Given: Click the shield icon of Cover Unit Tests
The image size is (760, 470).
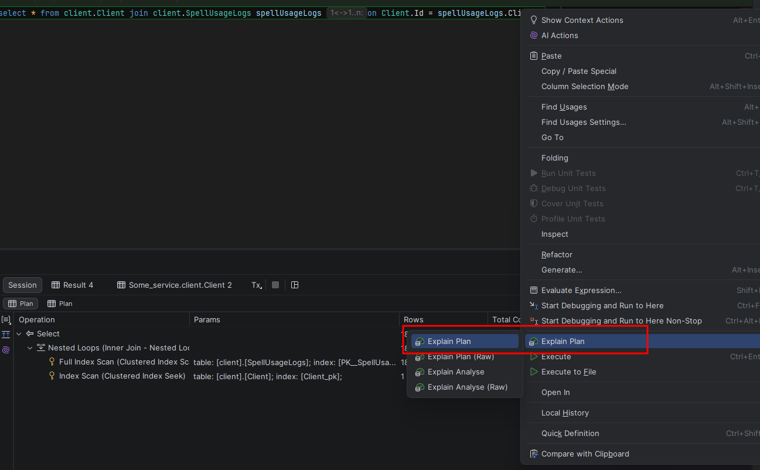Looking at the screenshot, I should pos(534,204).
